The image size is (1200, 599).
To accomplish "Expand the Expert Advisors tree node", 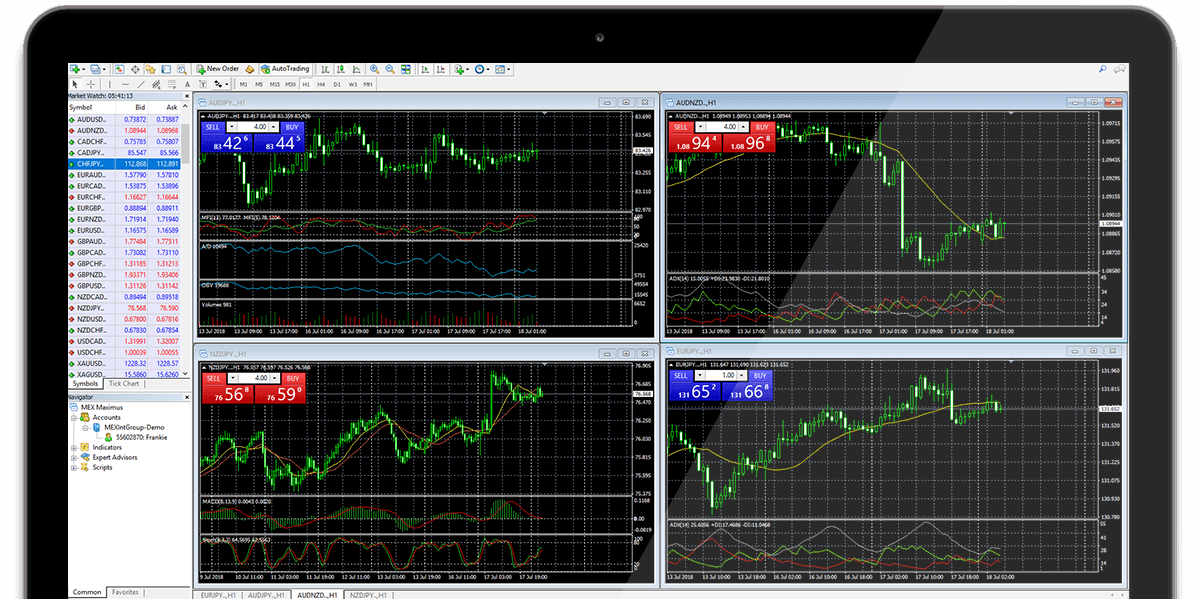I will (74, 457).
